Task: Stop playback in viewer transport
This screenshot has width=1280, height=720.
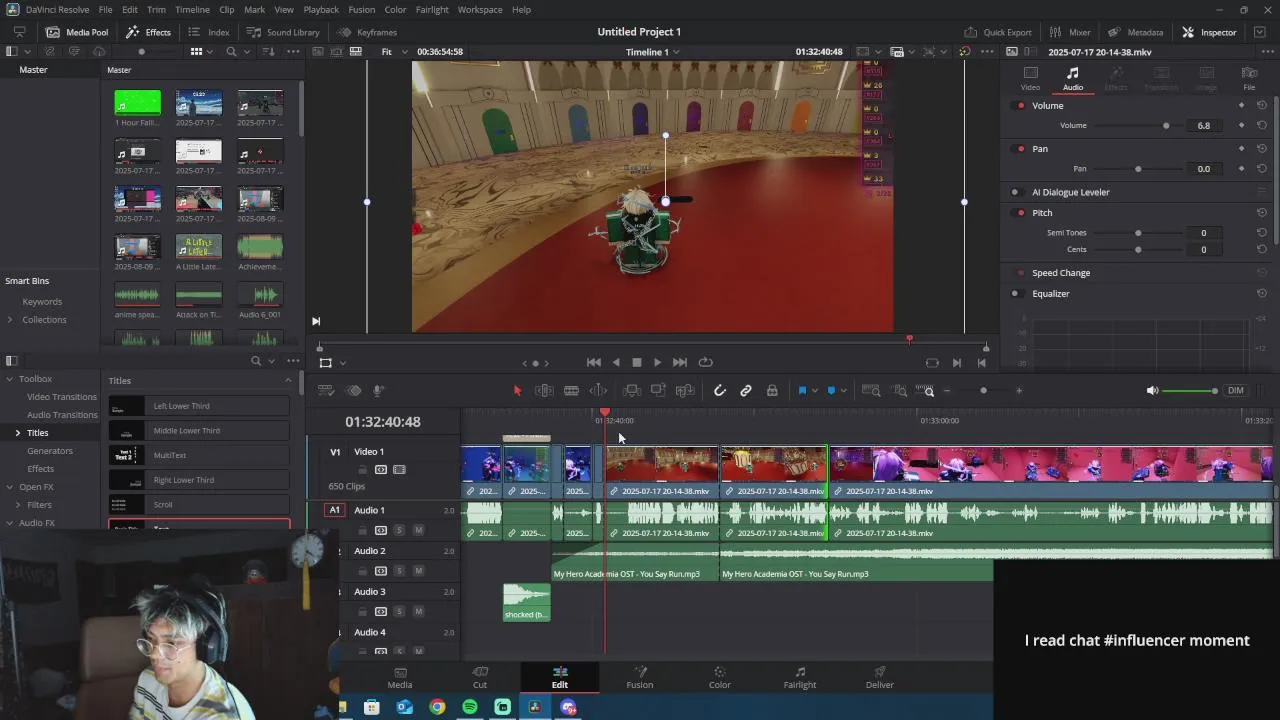Action: click(x=636, y=362)
